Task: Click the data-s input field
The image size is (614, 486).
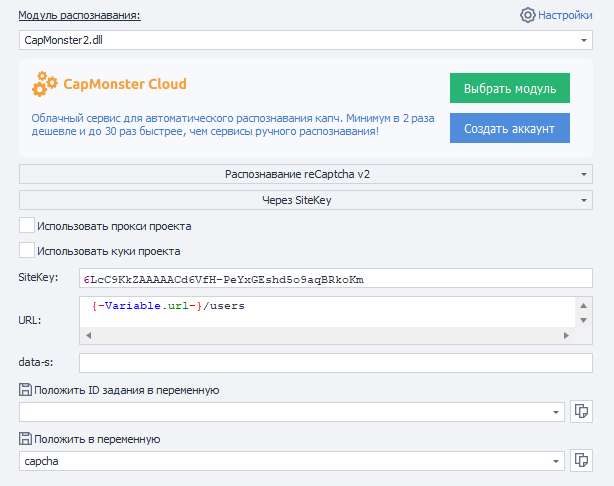Action: tap(336, 363)
